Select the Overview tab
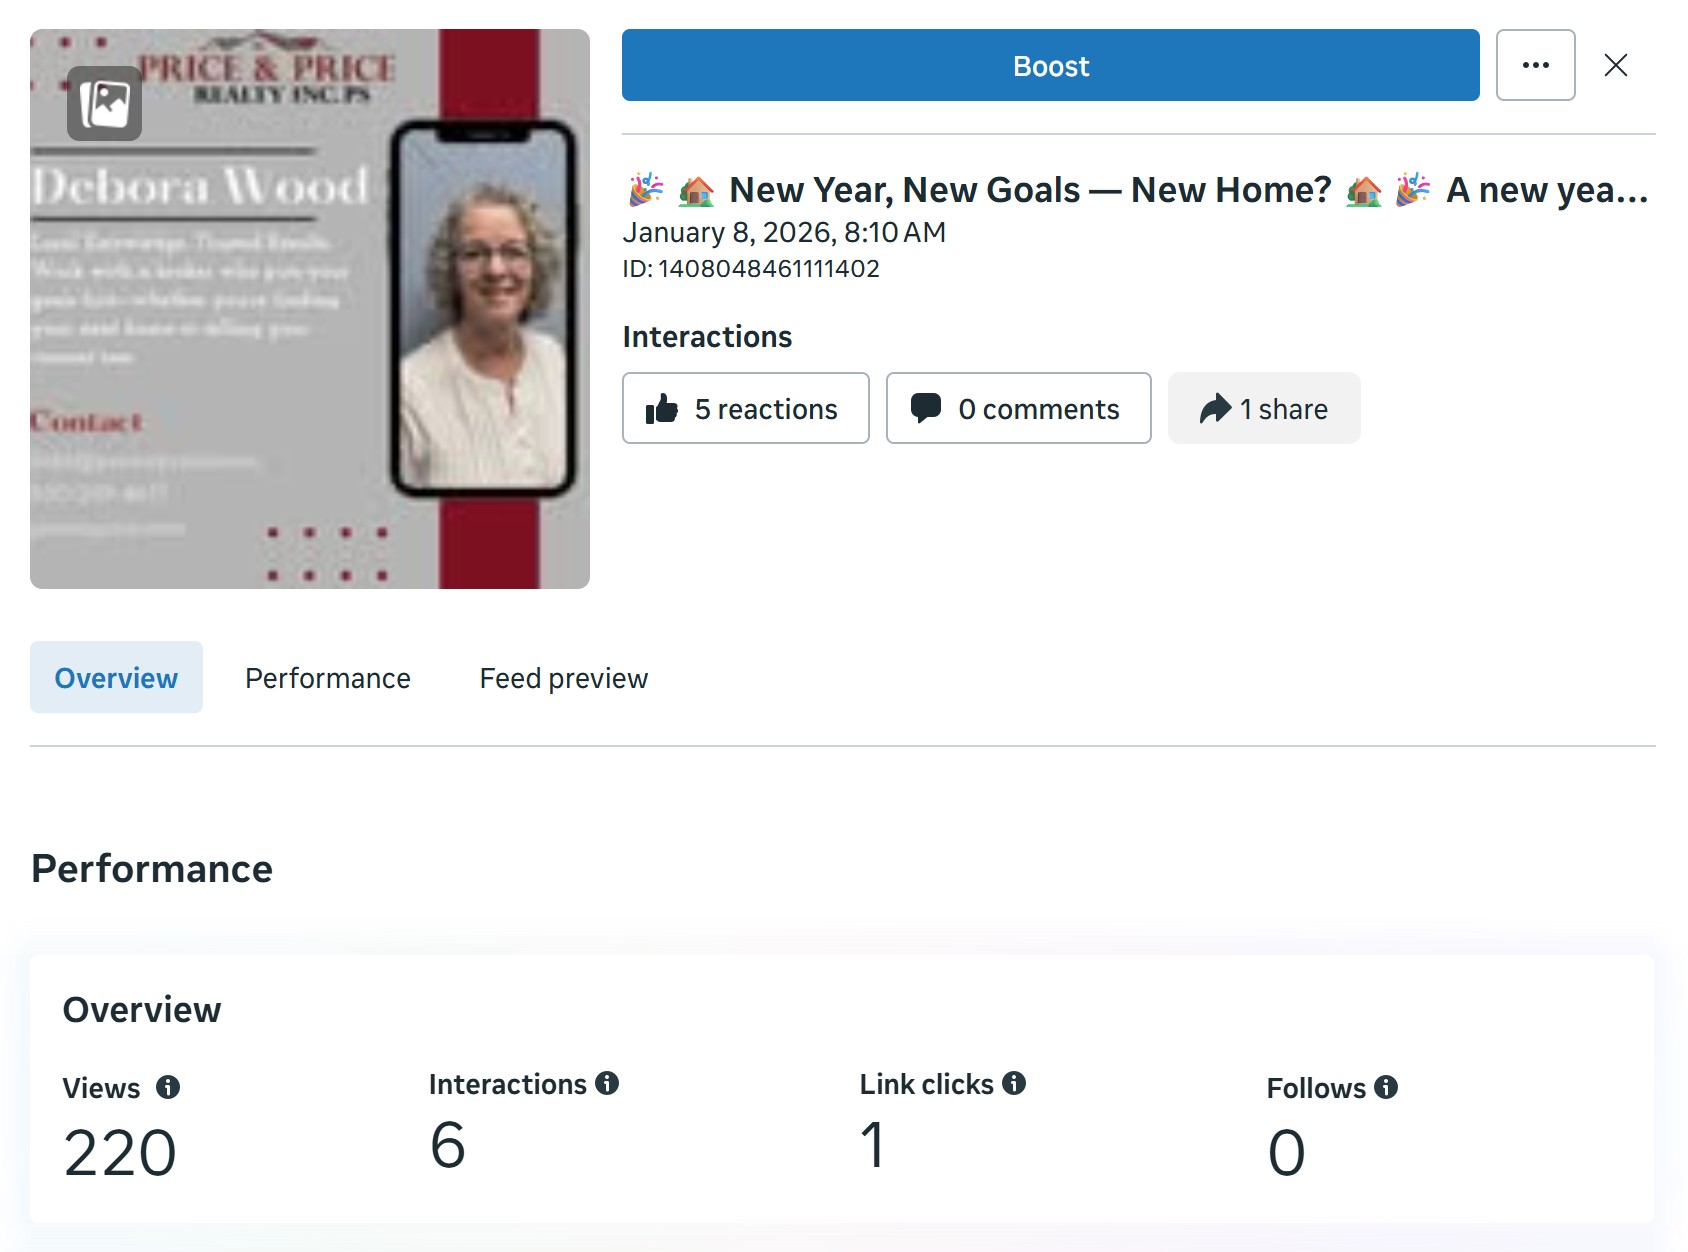The height and width of the screenshot is (1252, 1688). coord(116,678)
